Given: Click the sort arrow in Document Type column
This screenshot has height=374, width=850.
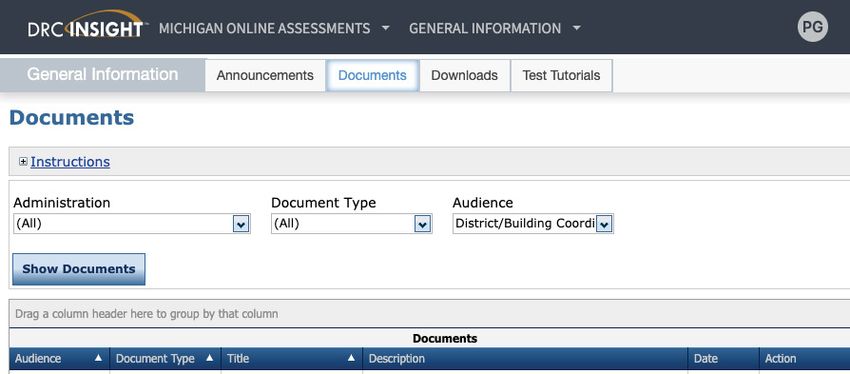Looking at the screenshot, I should click(210, 358).
